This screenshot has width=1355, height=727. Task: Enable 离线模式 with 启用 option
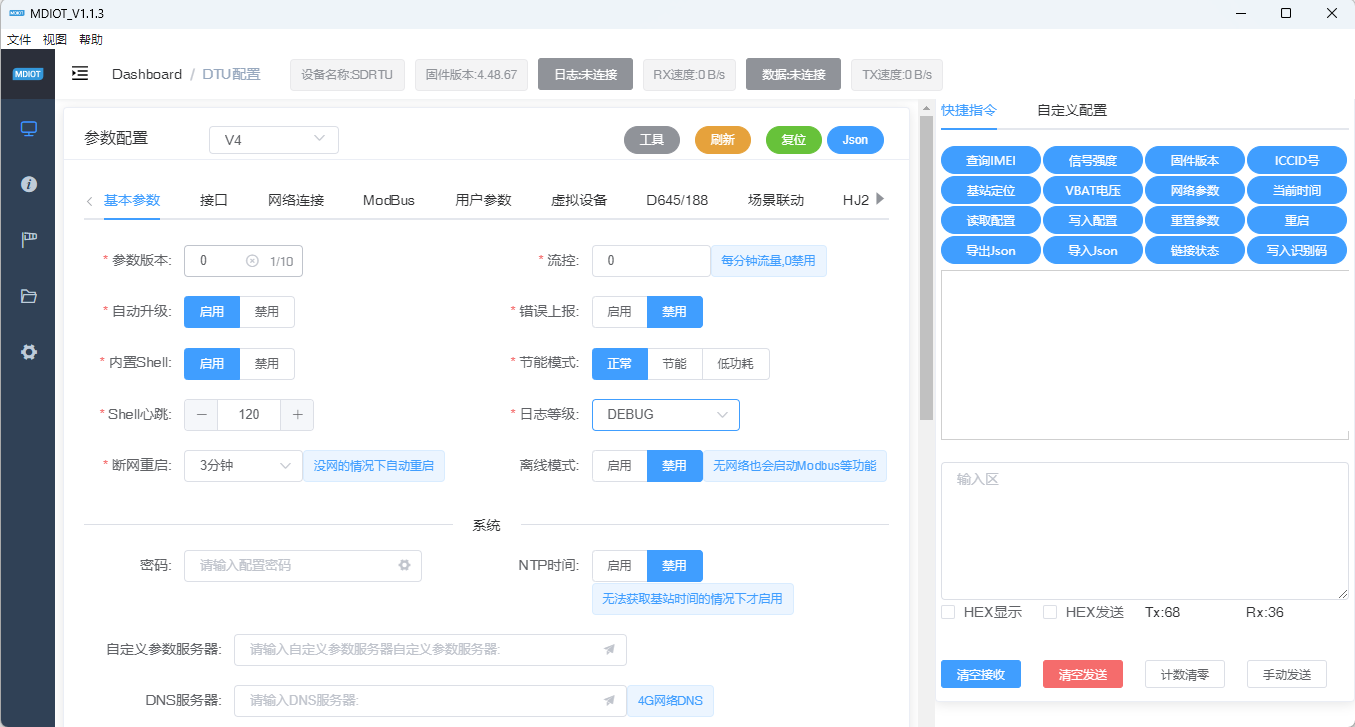[620, 466]
